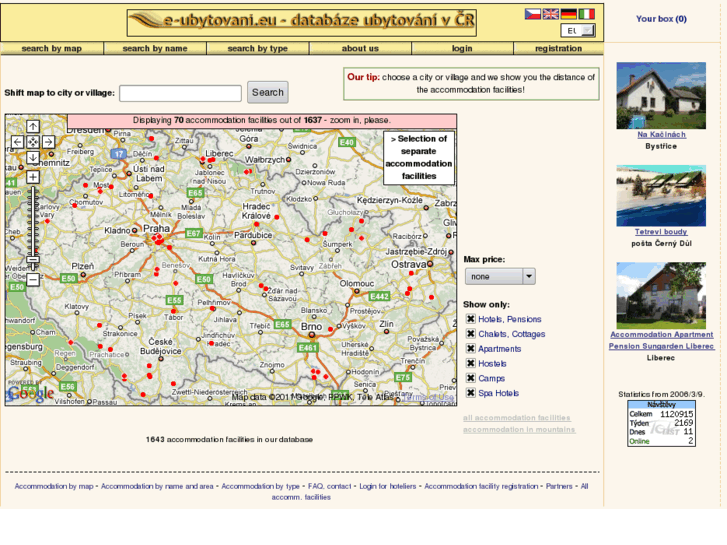Switch language to Czech flag
The width and height of the screenshot is (727, 545).
(532, 14)
